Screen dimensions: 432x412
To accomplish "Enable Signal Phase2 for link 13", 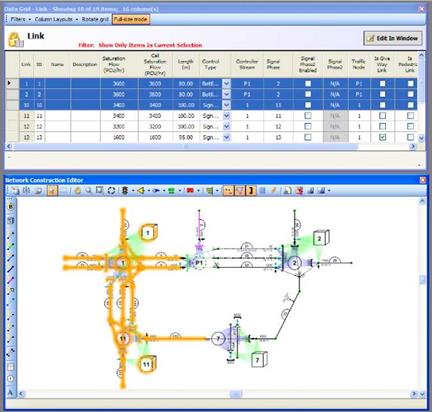I will (x=308, y=137).
